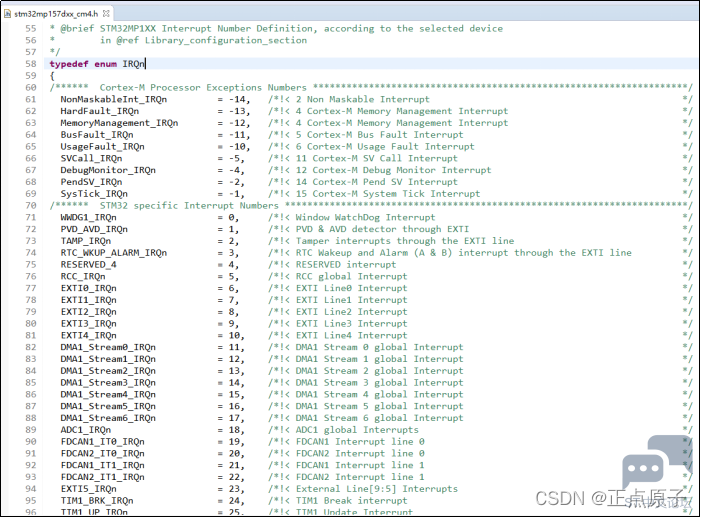The height and width of the screenshot is (518, 701).
Task: Click the header file icon on editor tab
Action: [8, 13]
